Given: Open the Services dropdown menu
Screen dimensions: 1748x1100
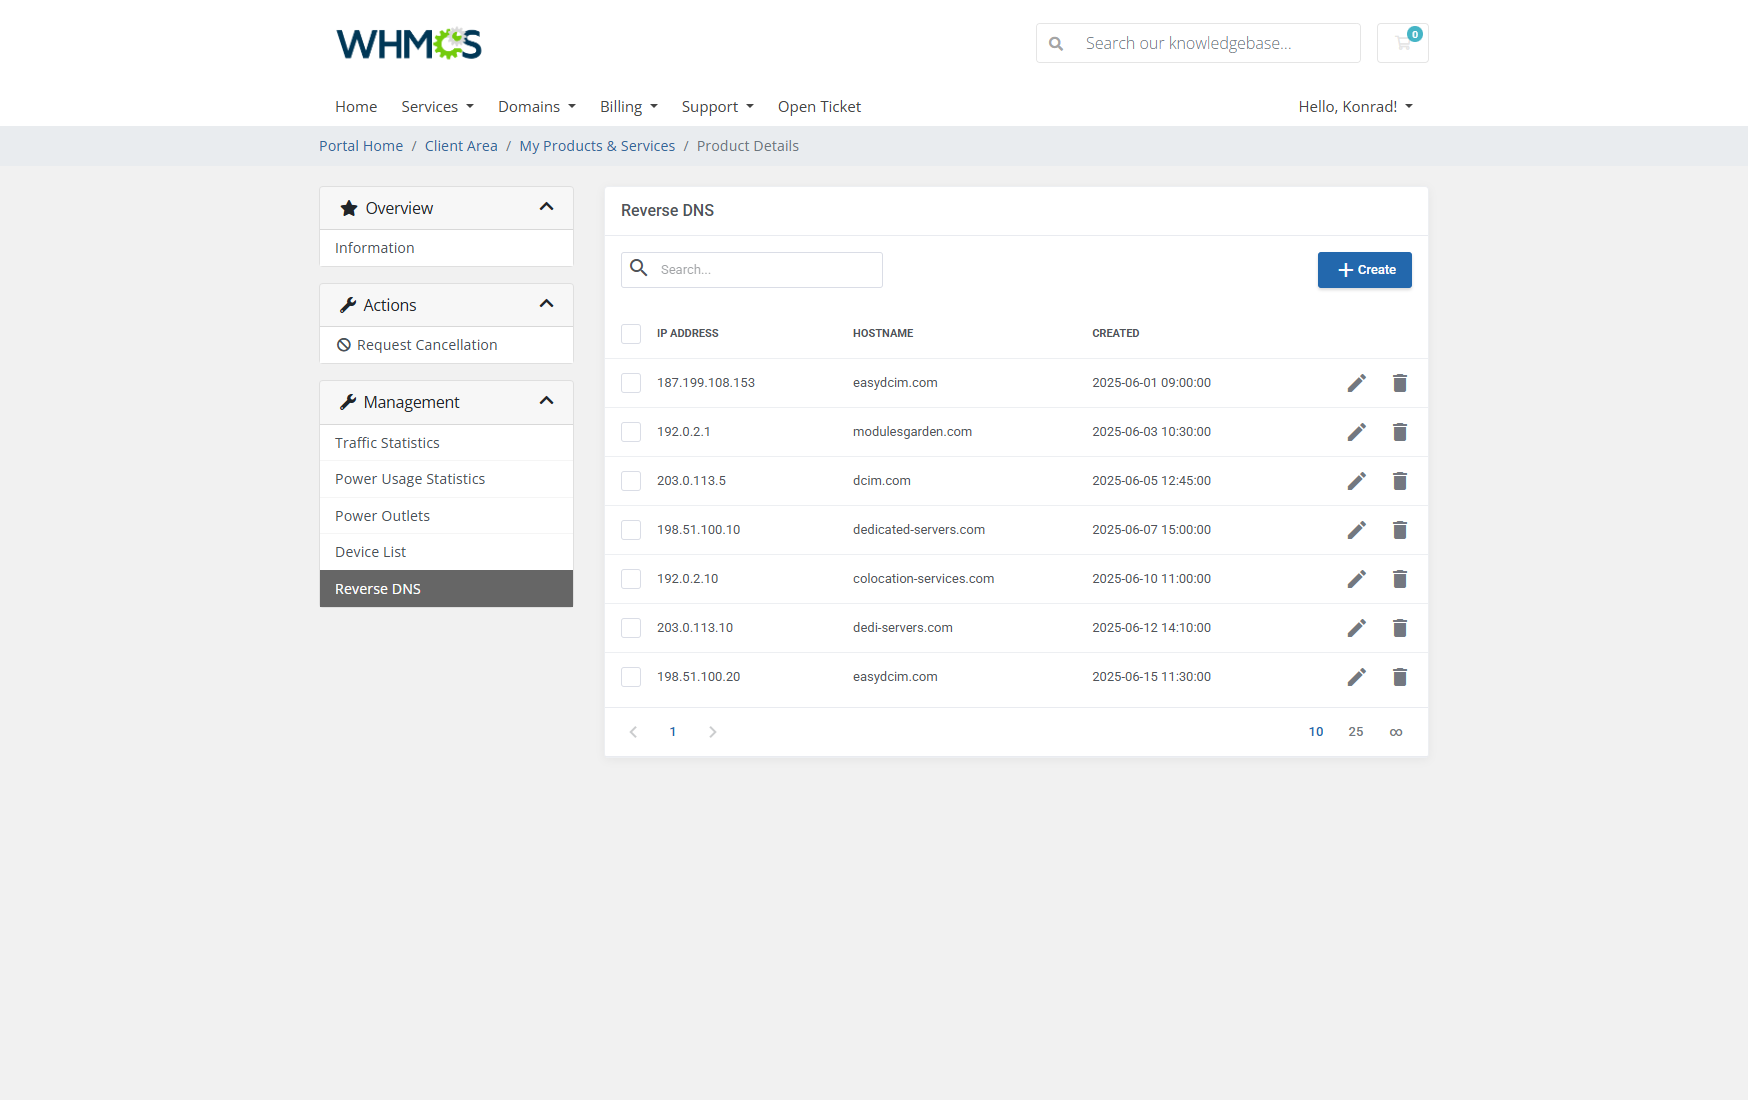Looking at the screenshot, I should 437,107.
